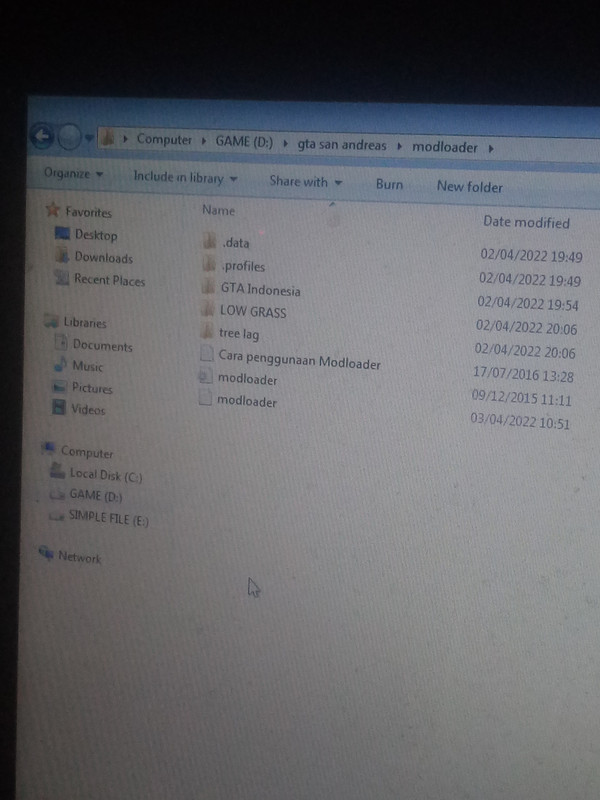
Task: Click the Libraries icon
Action: point(51,320)
